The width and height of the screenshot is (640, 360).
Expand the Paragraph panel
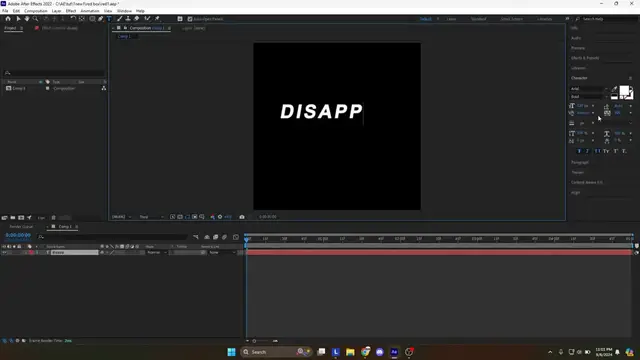580,162
